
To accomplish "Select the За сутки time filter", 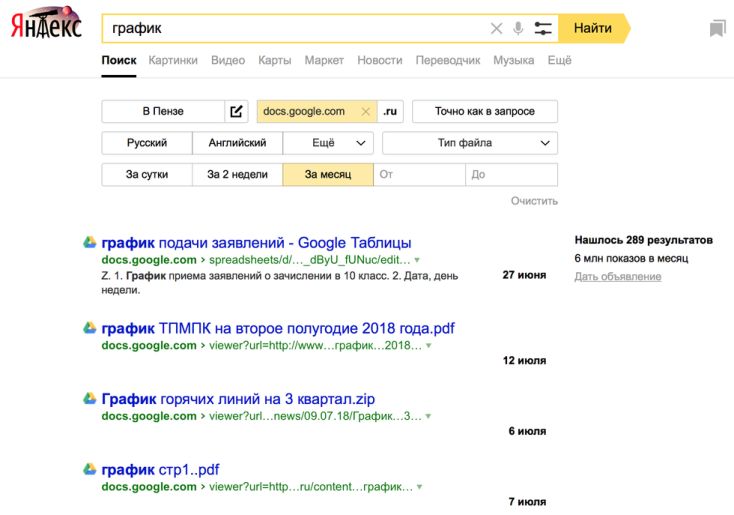I will pyautogui.click(x=147, y=174).
